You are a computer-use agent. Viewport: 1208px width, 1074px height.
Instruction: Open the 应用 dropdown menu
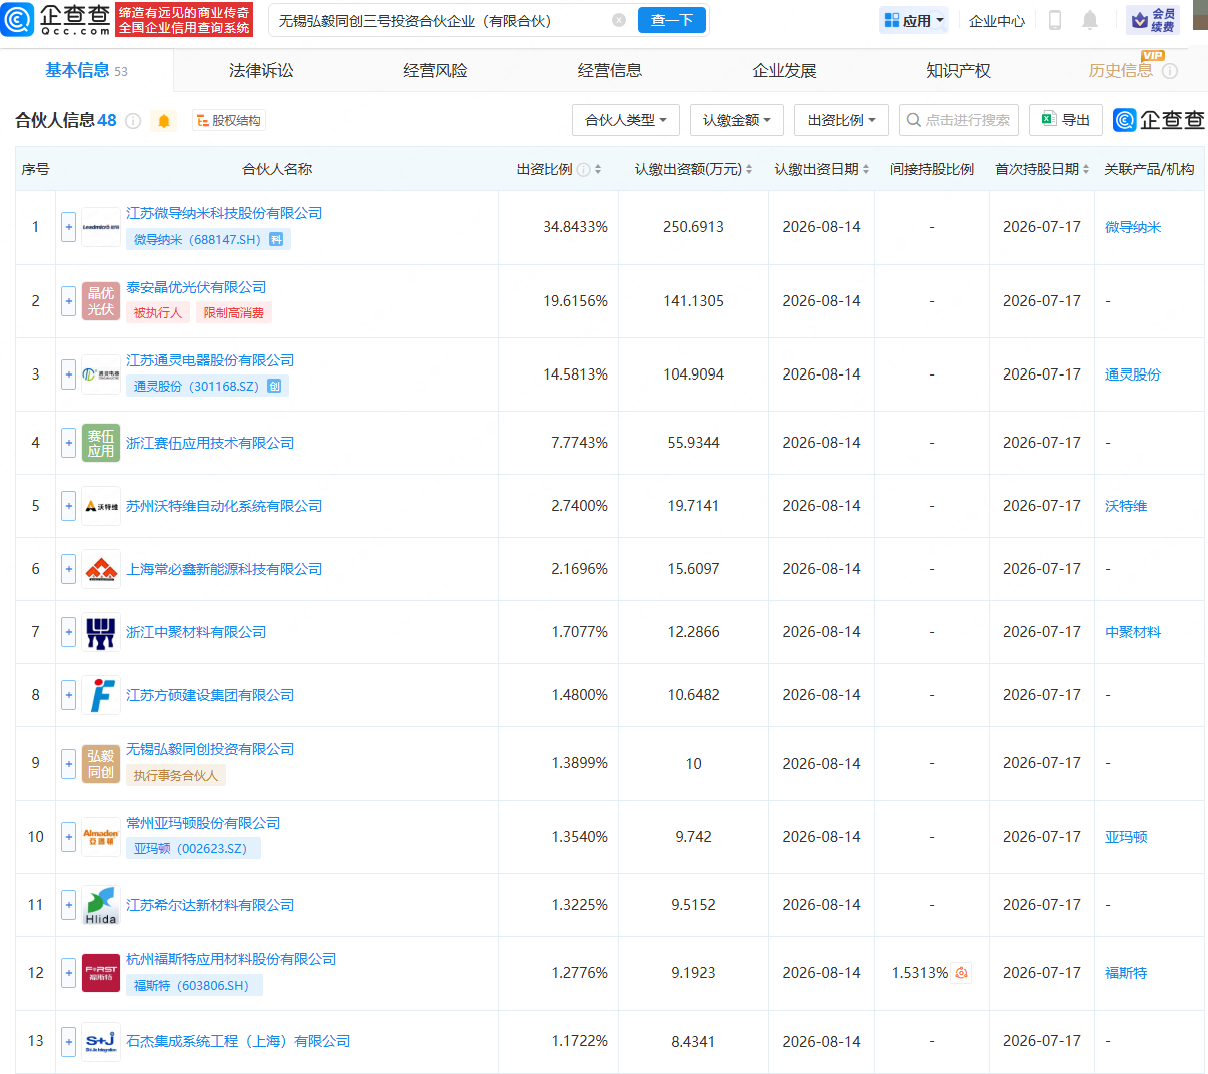pos(914,20)
